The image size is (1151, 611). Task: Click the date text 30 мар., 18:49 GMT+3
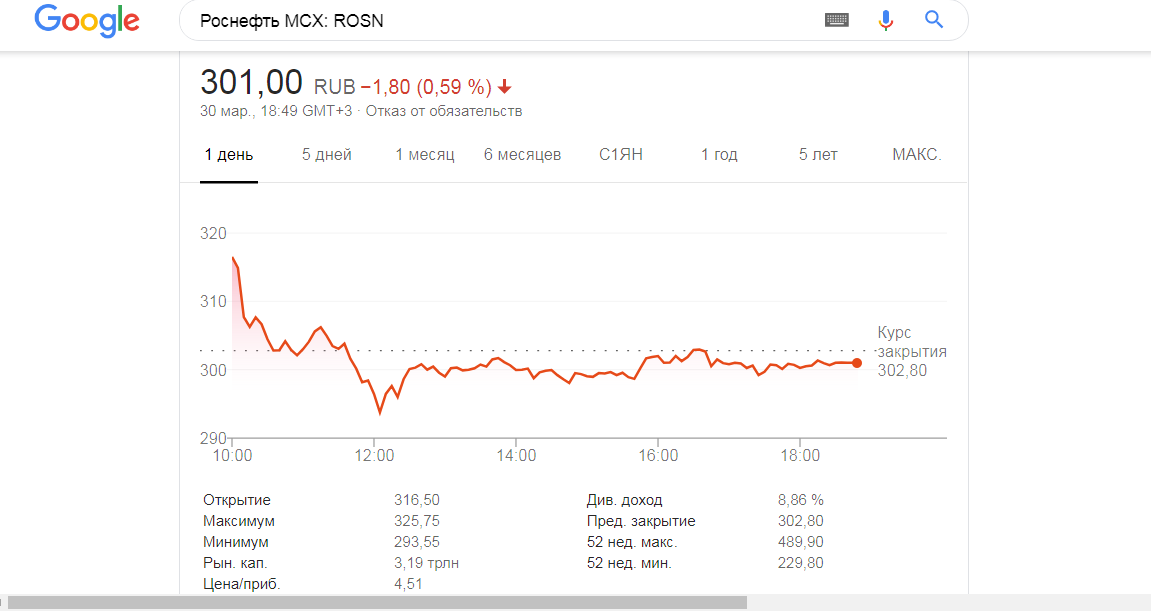(276, 111)
